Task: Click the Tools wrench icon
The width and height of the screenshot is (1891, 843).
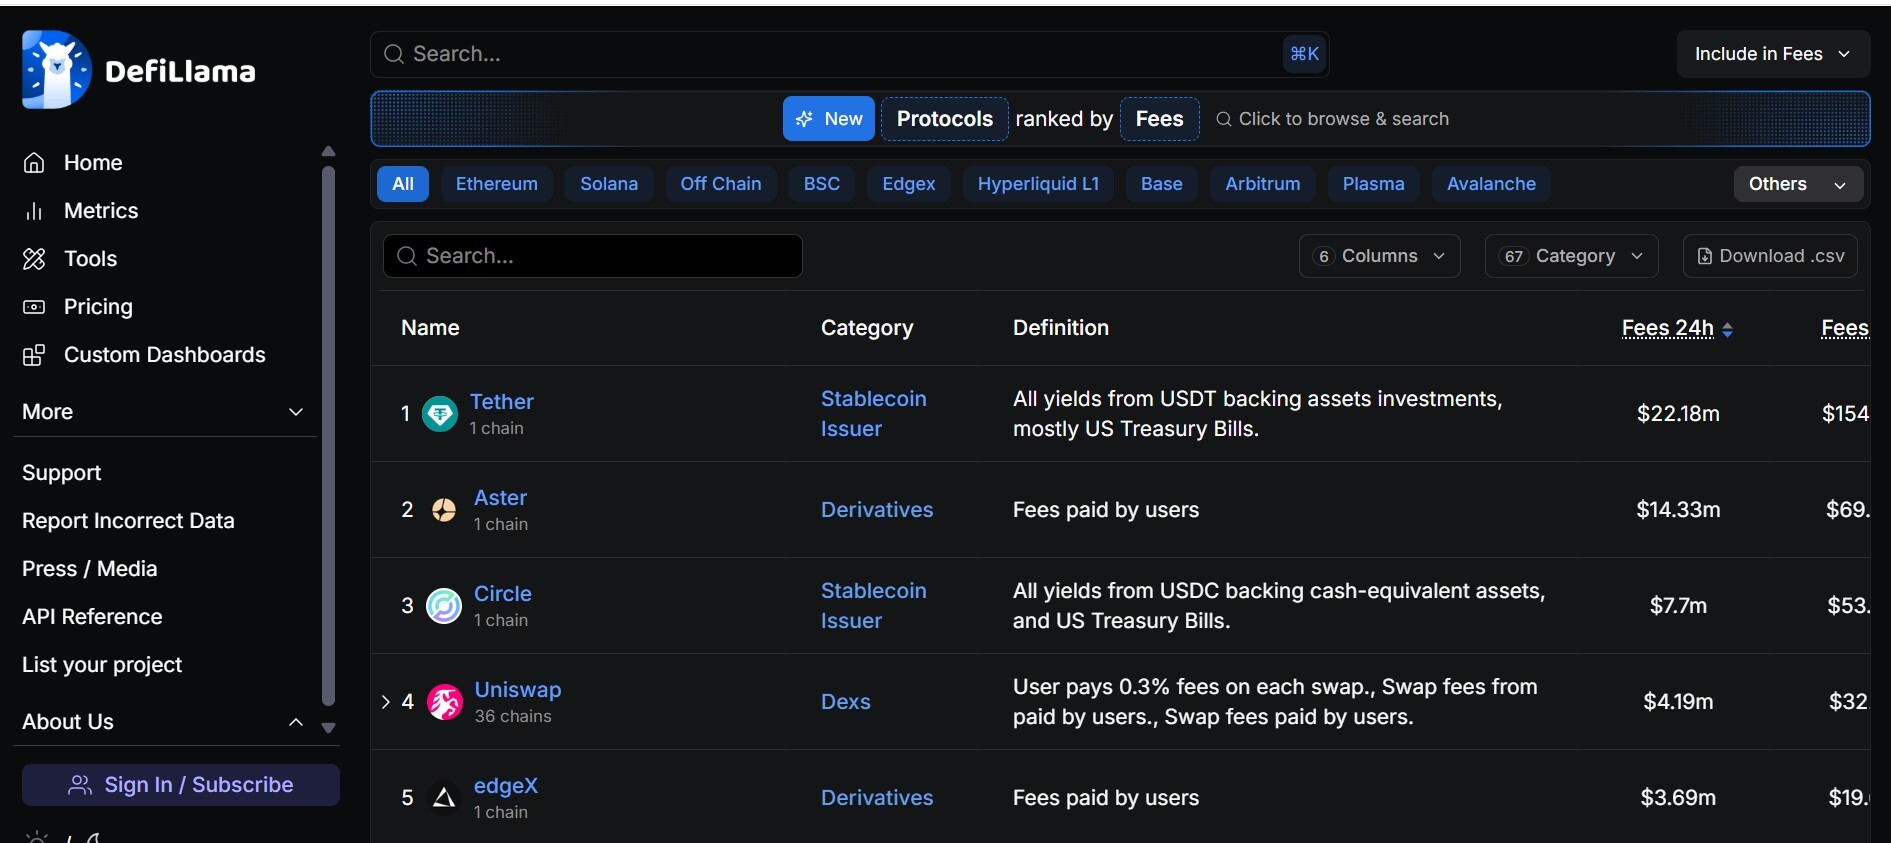Action: pyautogui.click(x=34, y=259)
